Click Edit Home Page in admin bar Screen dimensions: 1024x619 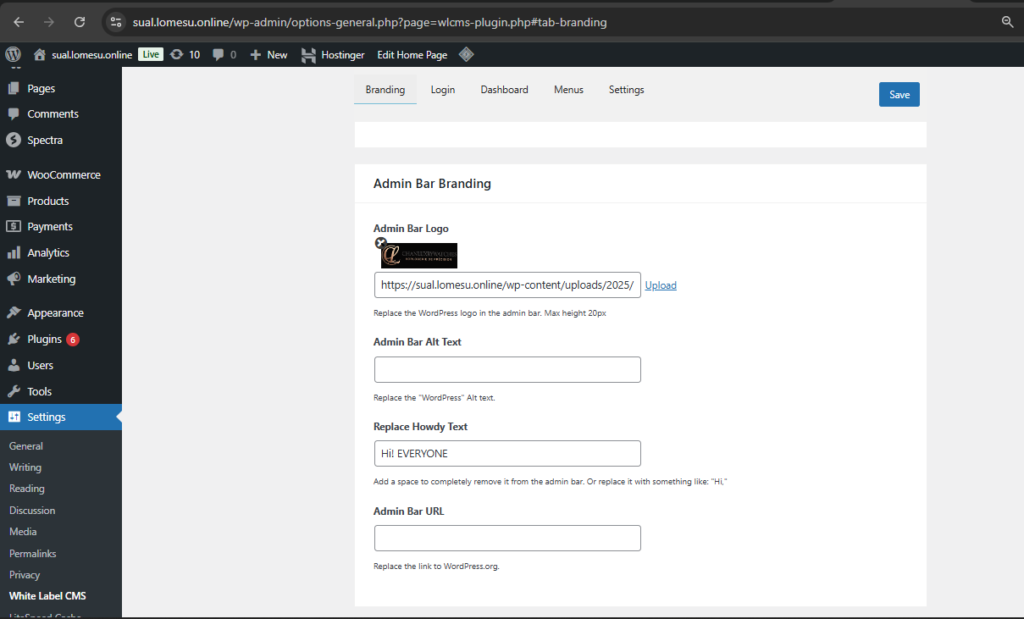(412, 55)
